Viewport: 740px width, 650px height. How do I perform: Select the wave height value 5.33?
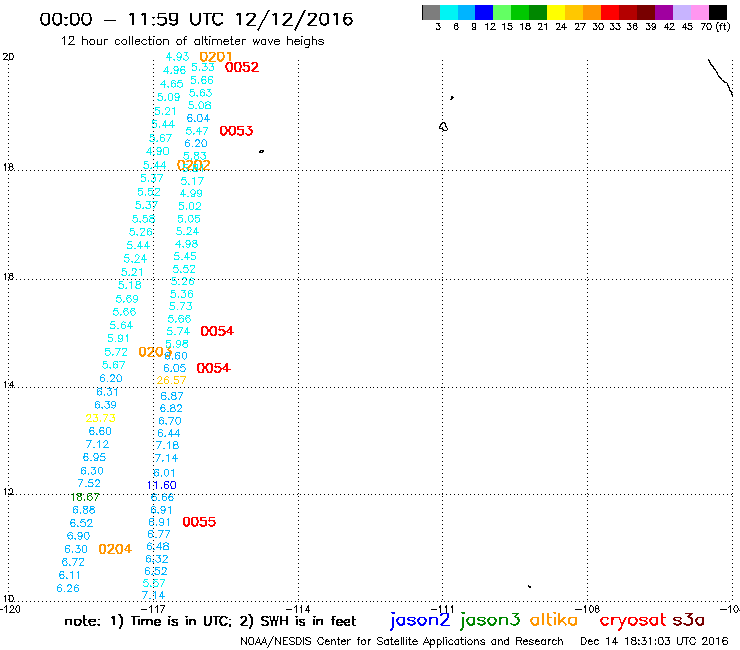point(202,67)
